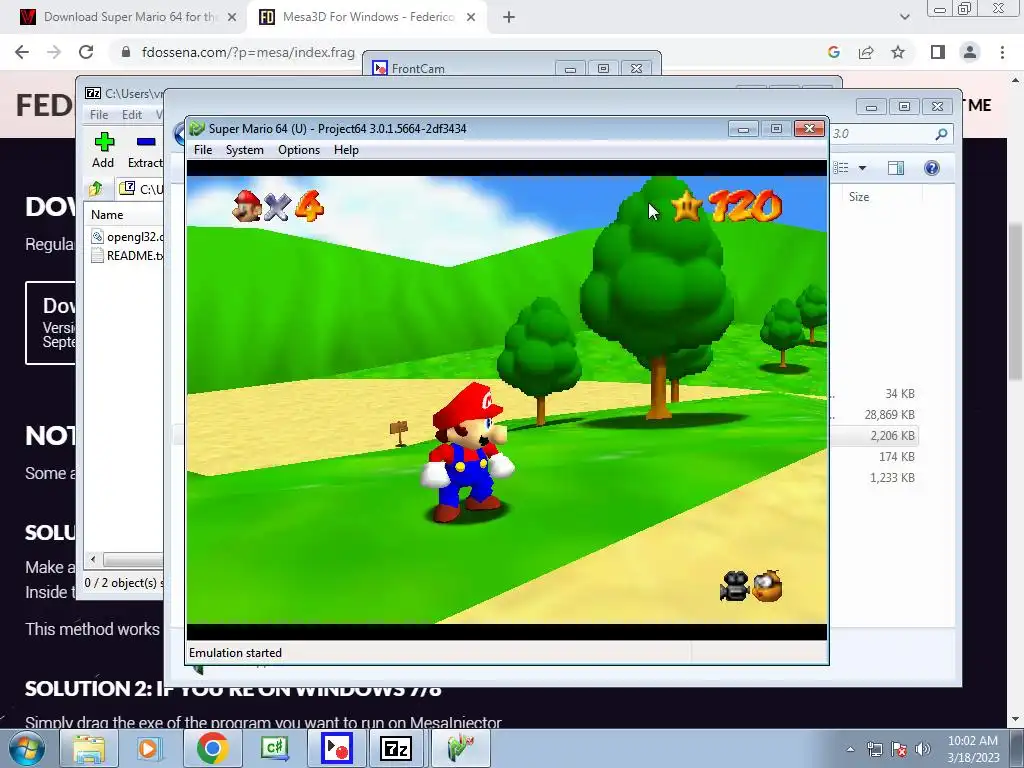Image resolution: width=1024 pixels, height=768 pixels.
Task: Open the Options menu in Project64
Action: (x=298, y=150)
